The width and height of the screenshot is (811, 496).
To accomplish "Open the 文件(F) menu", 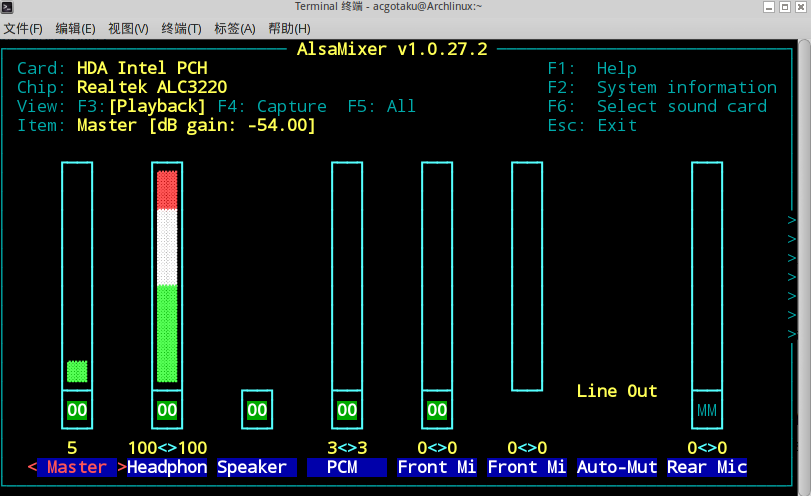I will coord(23,28).
